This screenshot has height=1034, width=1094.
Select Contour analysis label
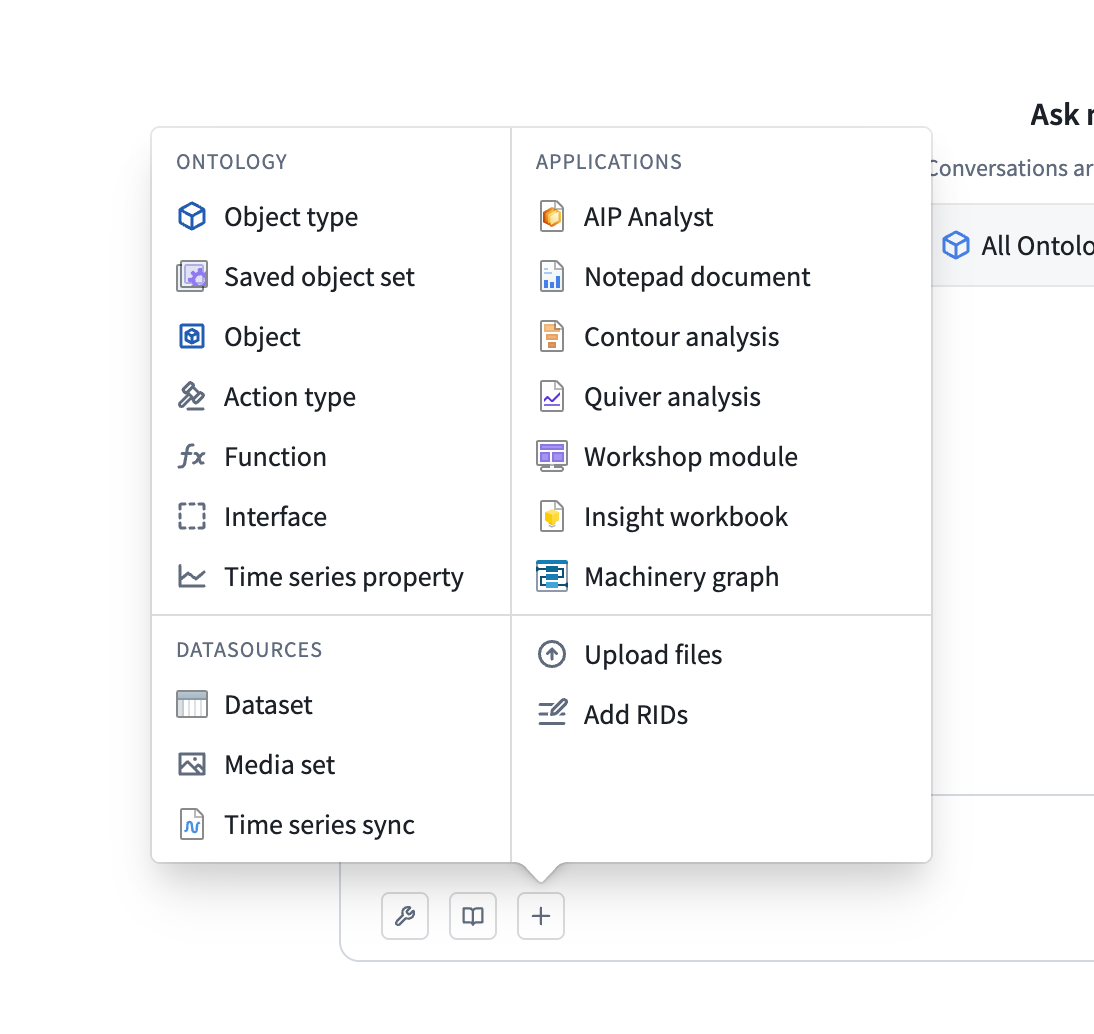point(682,337)
